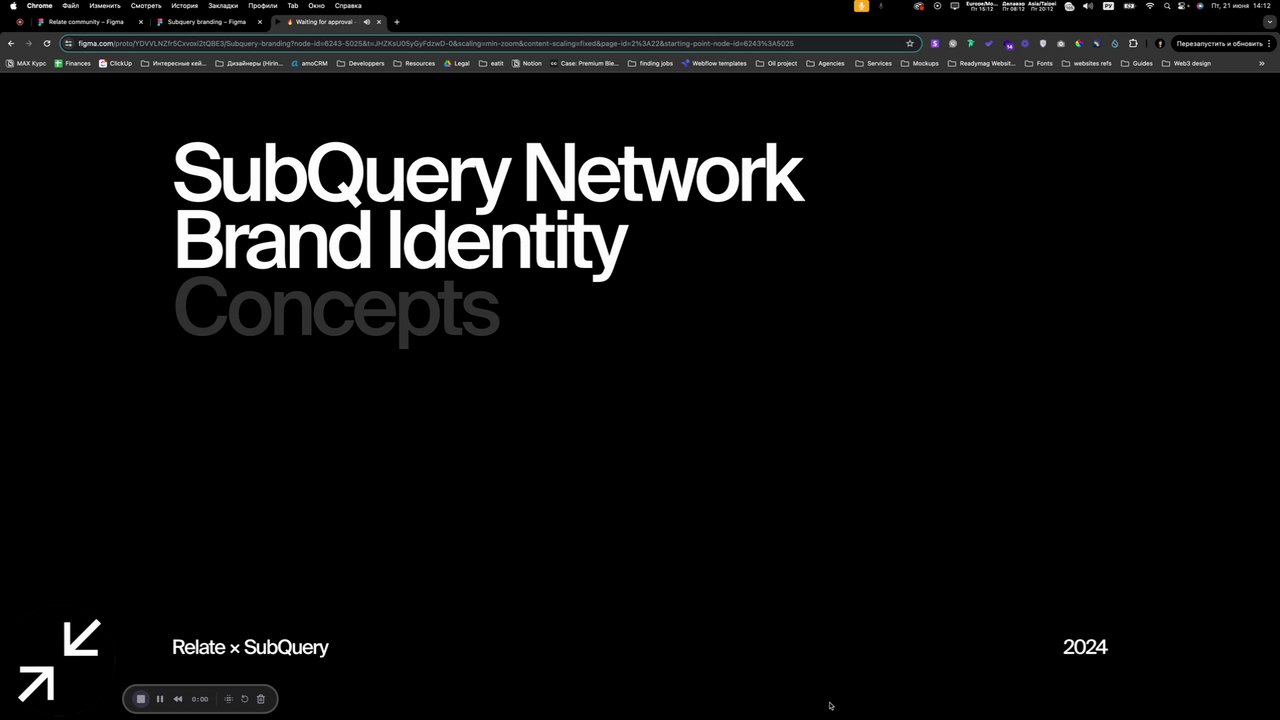Screen dimensions: 1280x720
Task: Open the Apple menu
Action: coord(13,6)
